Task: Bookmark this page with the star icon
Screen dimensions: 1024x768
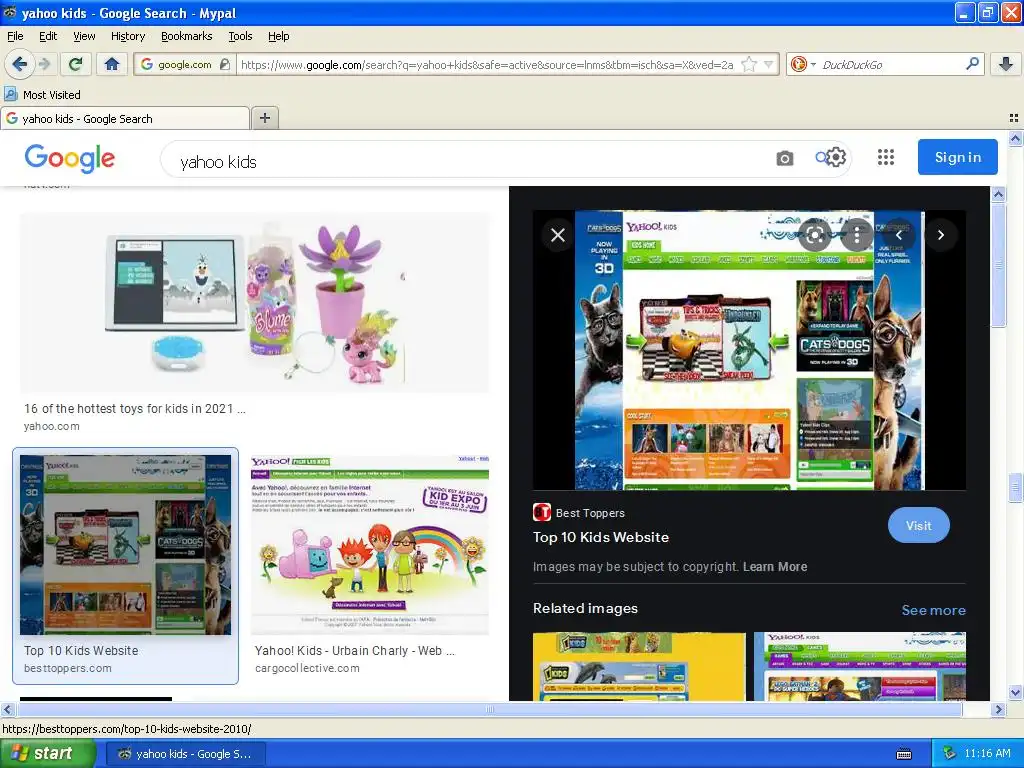Action: click(x=749, y=64)
